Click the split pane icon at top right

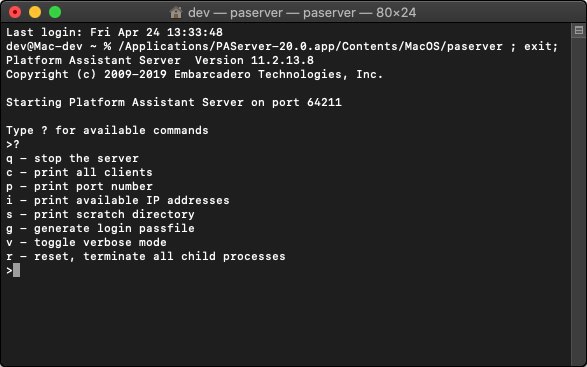pyautogui.click(x=579, y=30)
